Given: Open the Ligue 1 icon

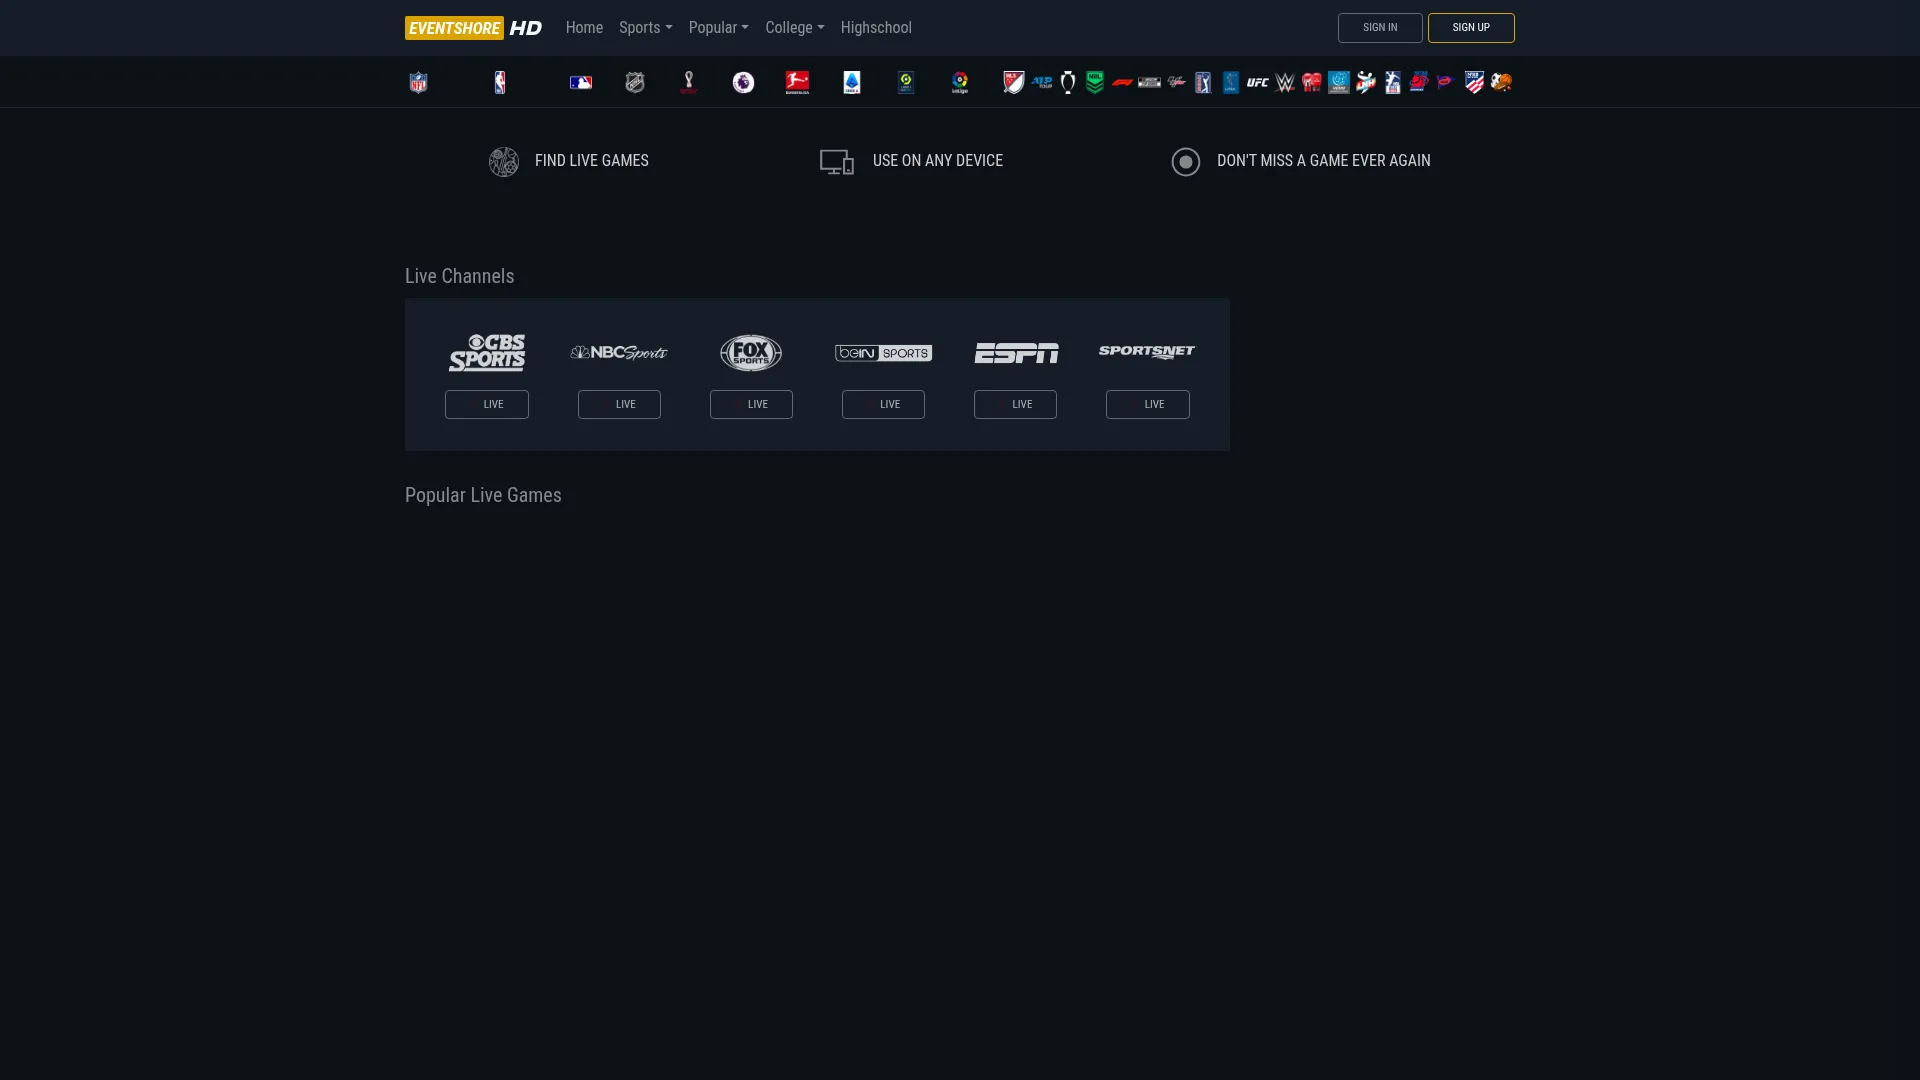Looking at the screenshot, I should click(906, 82).
